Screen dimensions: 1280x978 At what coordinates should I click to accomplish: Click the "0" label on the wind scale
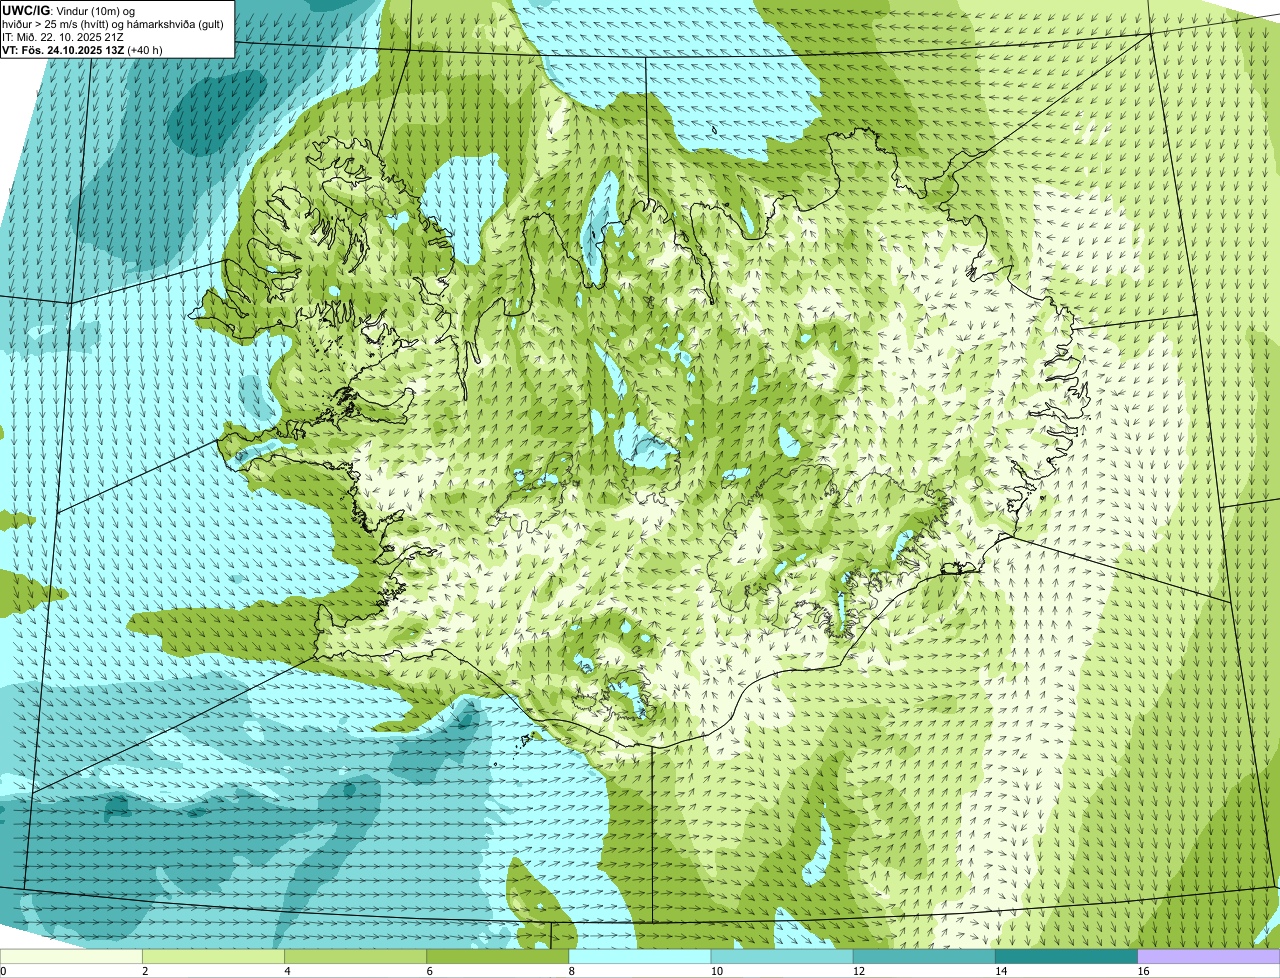(3, 971)
